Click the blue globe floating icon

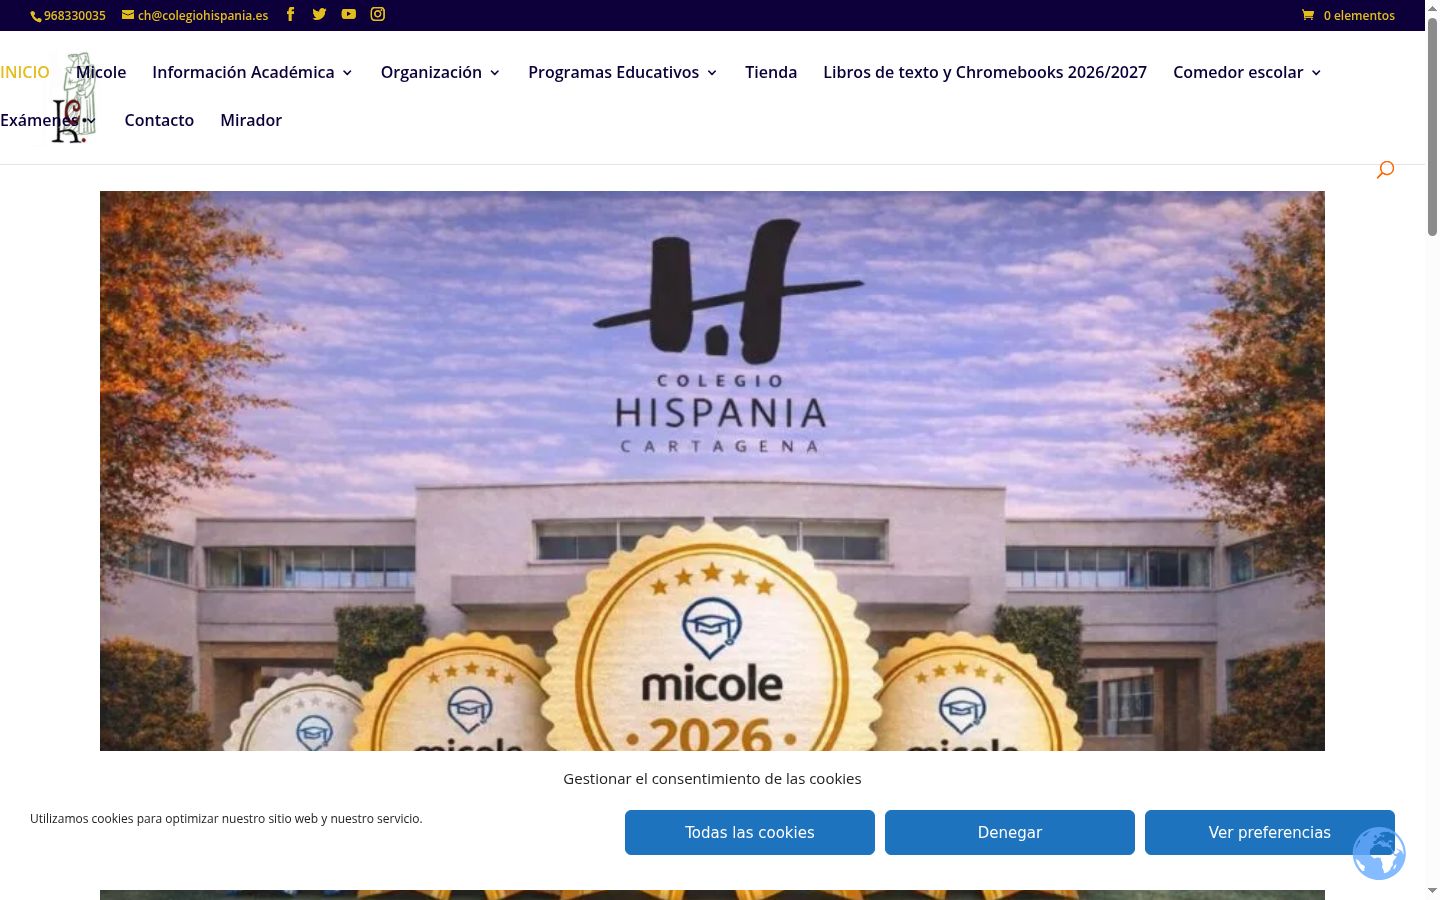pyautogui.click(x=1379, y=853)
